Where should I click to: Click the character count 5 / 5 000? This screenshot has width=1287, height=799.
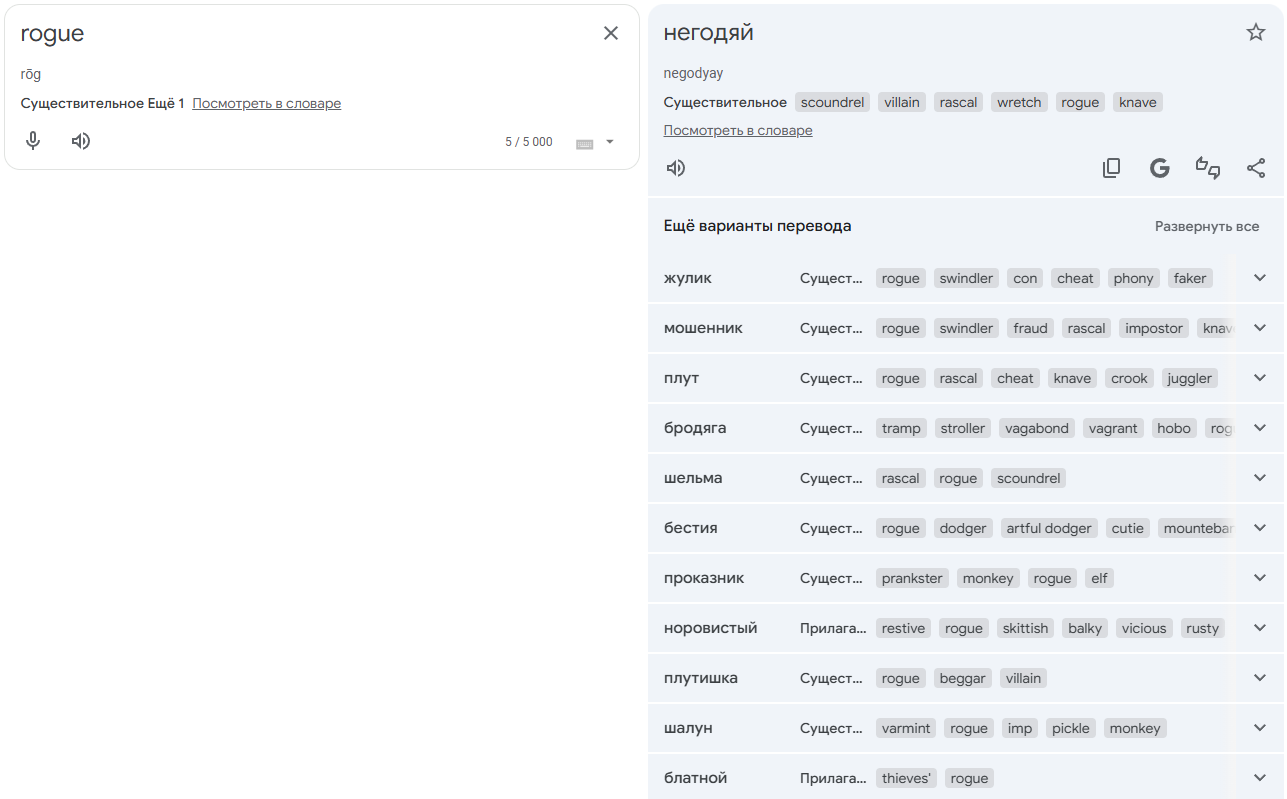(x=529, y=142)
